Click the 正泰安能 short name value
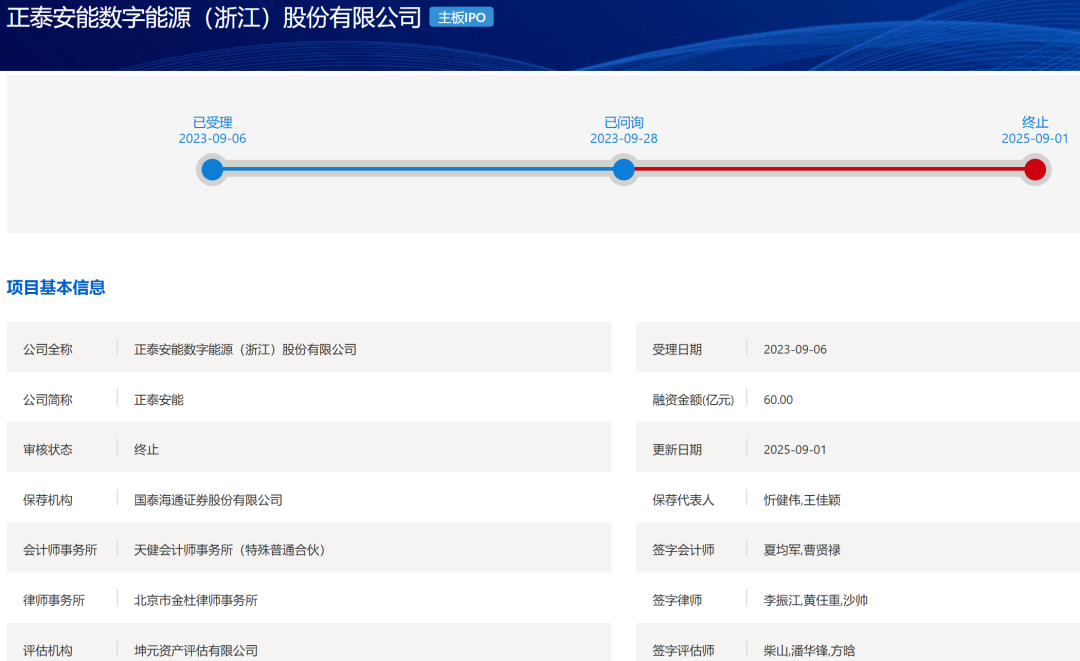Viewport: 1080px width, 661px height. (158, 399)
